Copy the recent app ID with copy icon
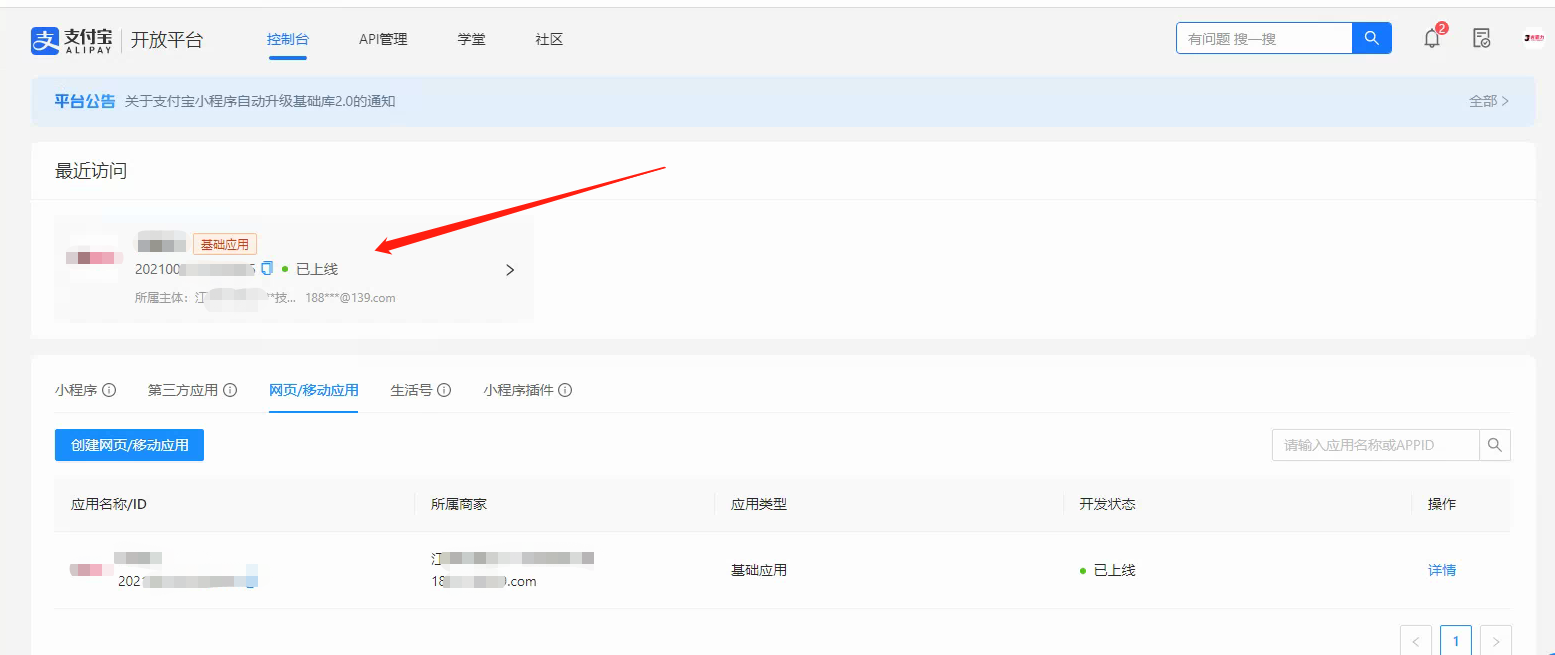This screenshot has height=655, width=1555. [267, 268]
